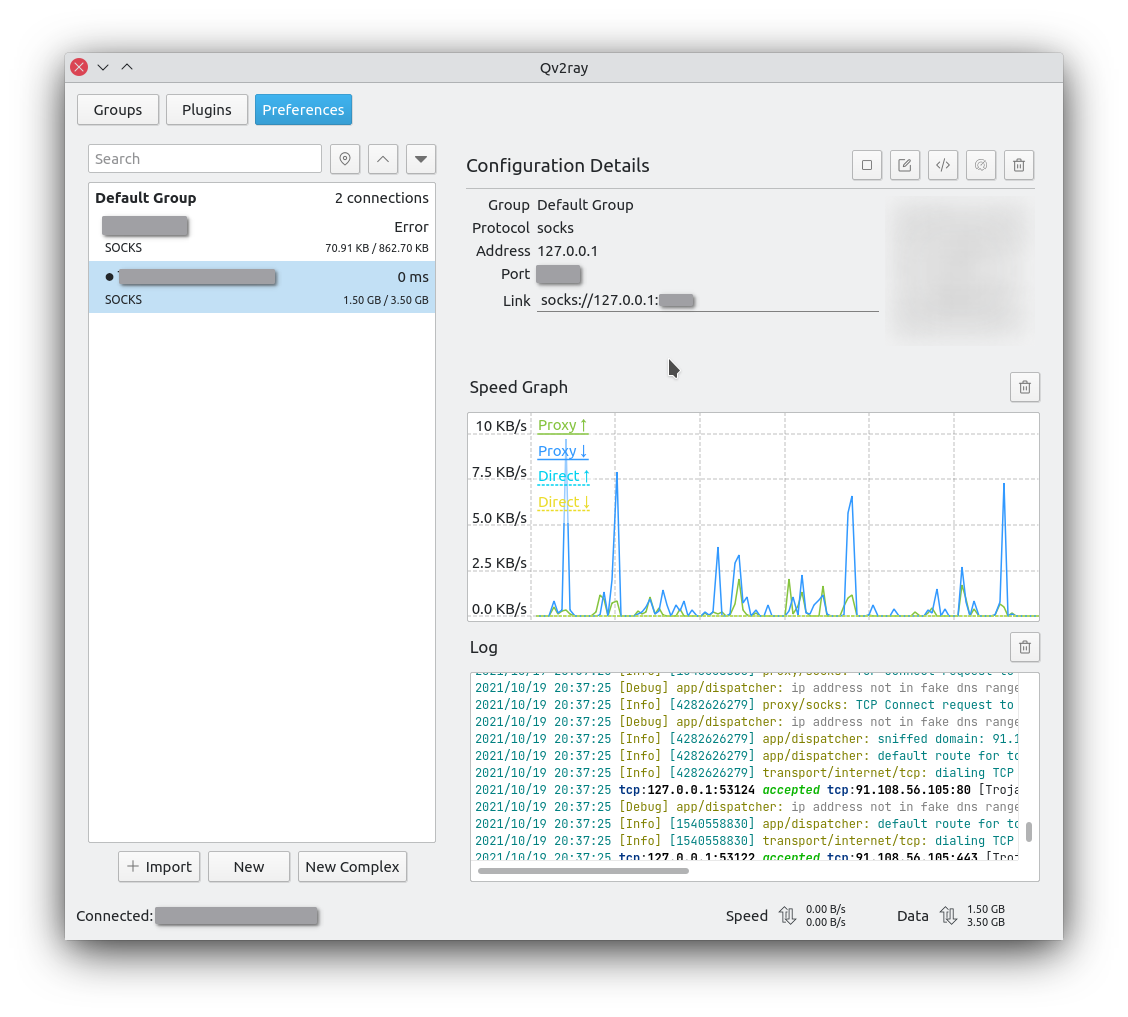Screen dimensions: 1128x1017
Task: Collapse the list with the up chevron button
Action: [383, 159]
